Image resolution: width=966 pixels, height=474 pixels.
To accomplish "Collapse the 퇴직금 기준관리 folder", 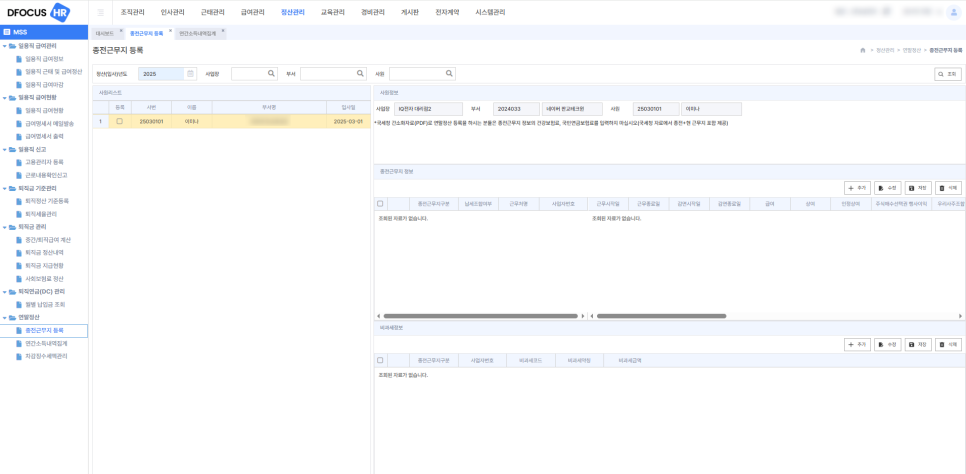I will pos(5,189).
